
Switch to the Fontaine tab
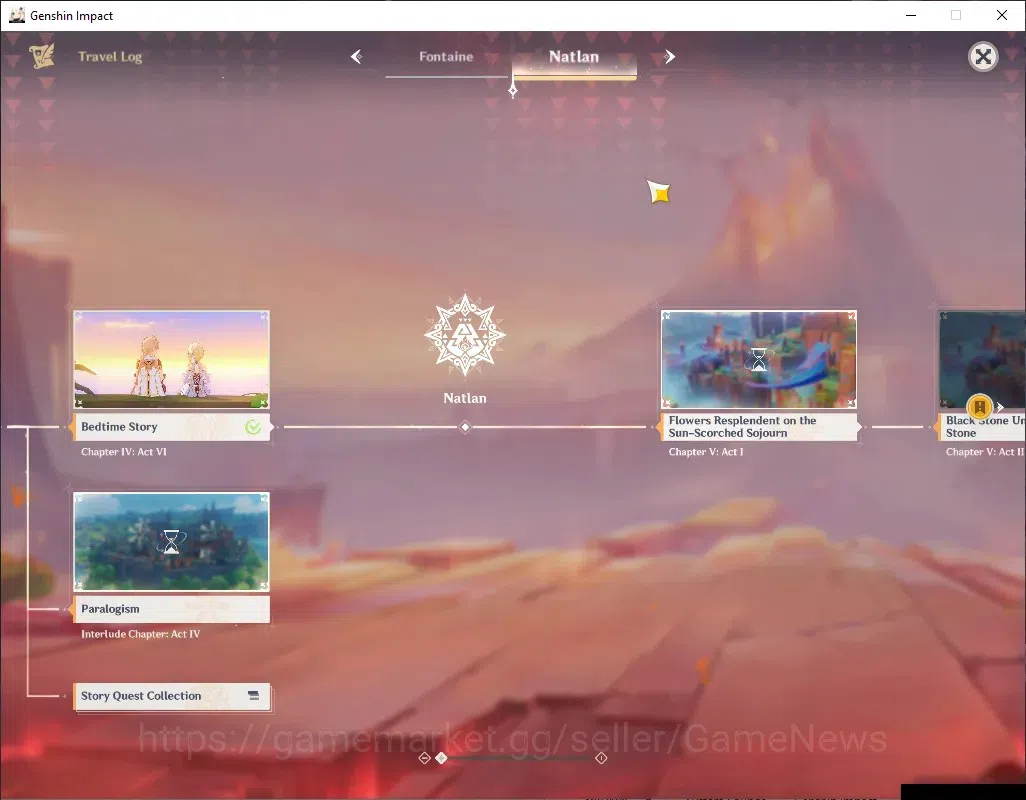(x=446, y=57)
